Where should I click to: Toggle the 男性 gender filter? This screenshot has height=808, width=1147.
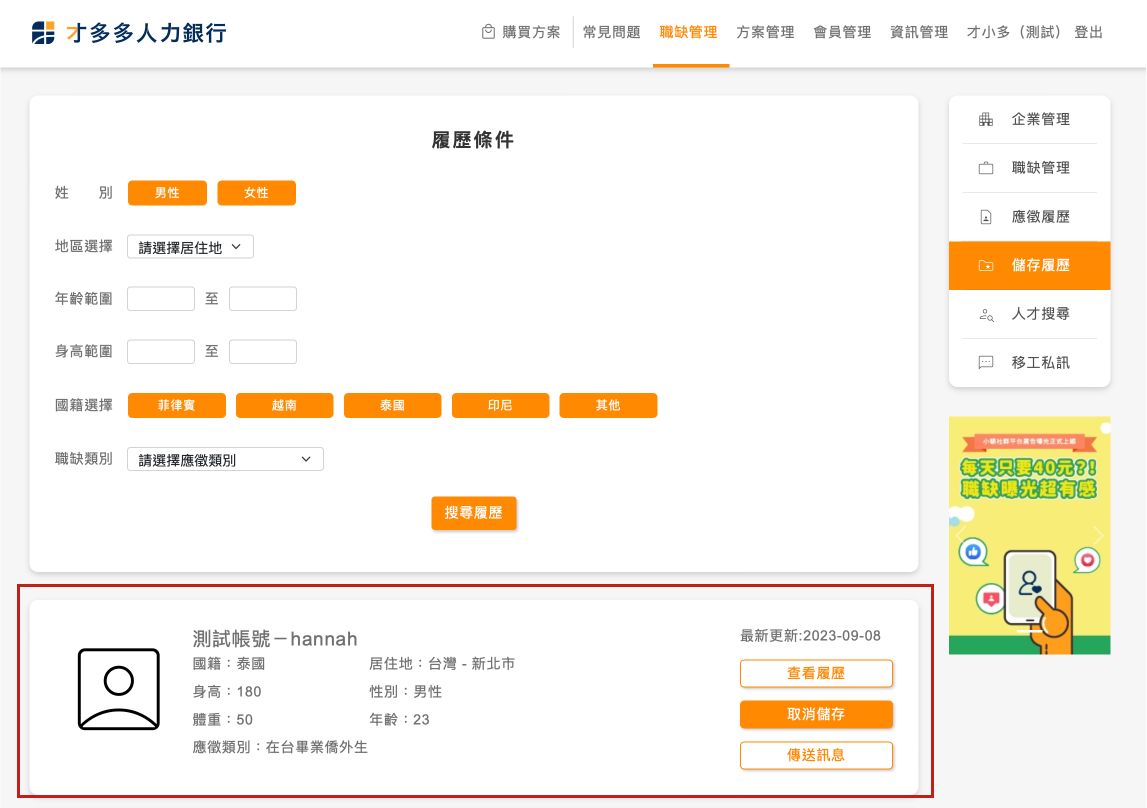click(167, 193)
